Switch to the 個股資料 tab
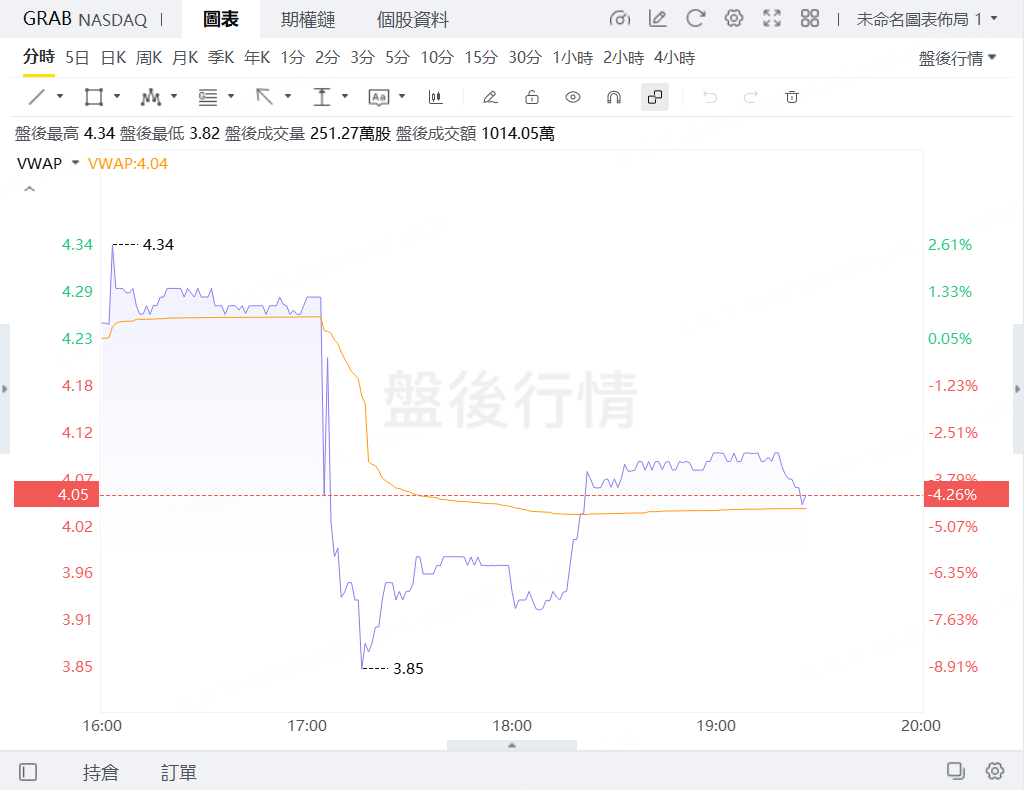The height and width of the screenshot is (790, 1024). pyautogui.click(x=413, y=20)
